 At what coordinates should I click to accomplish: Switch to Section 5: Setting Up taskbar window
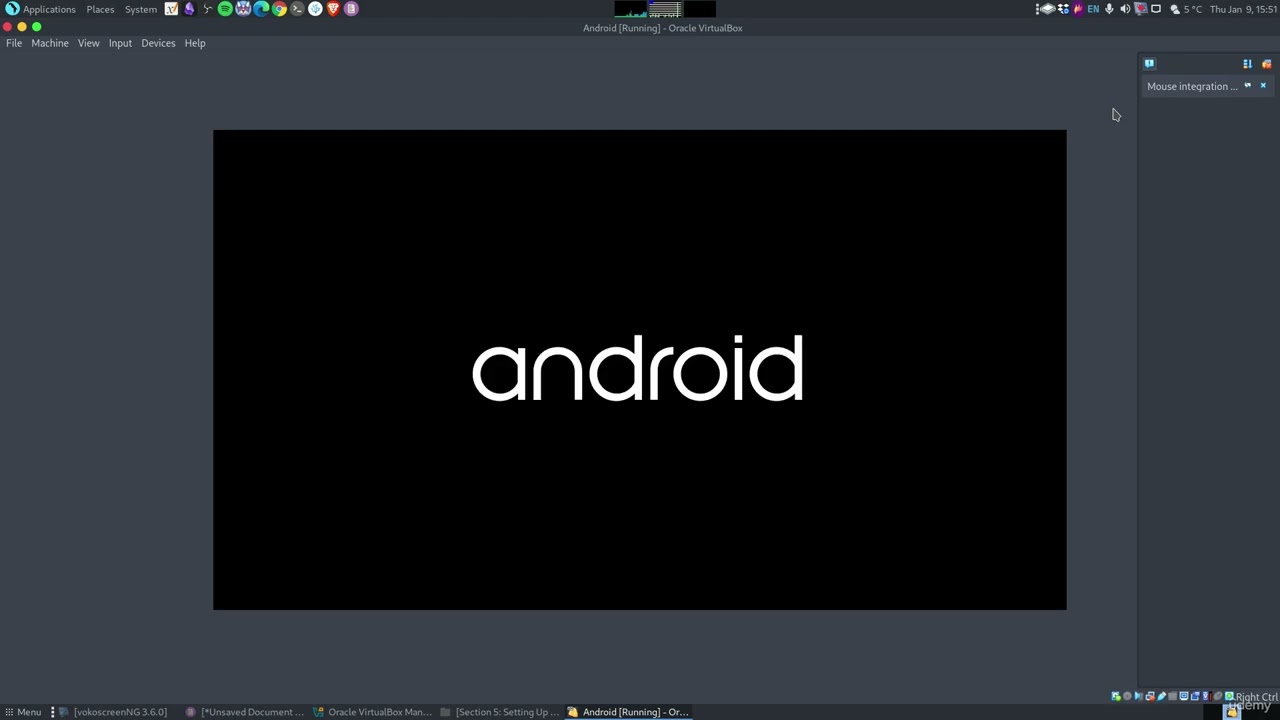[x=500, y=712]
